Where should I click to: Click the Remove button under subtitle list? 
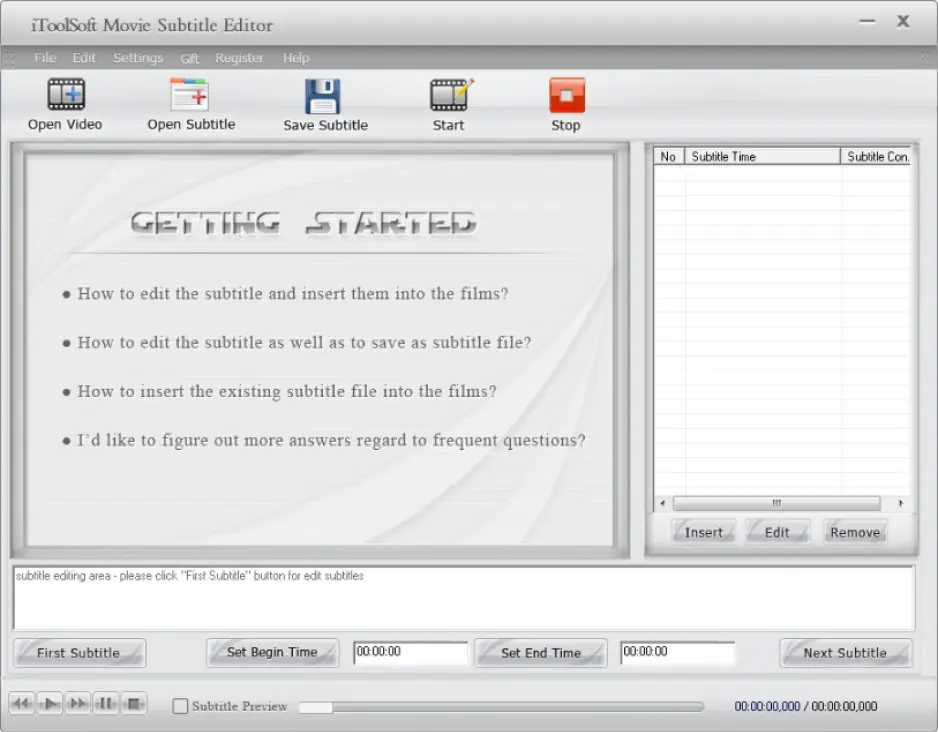click(855, 532)
